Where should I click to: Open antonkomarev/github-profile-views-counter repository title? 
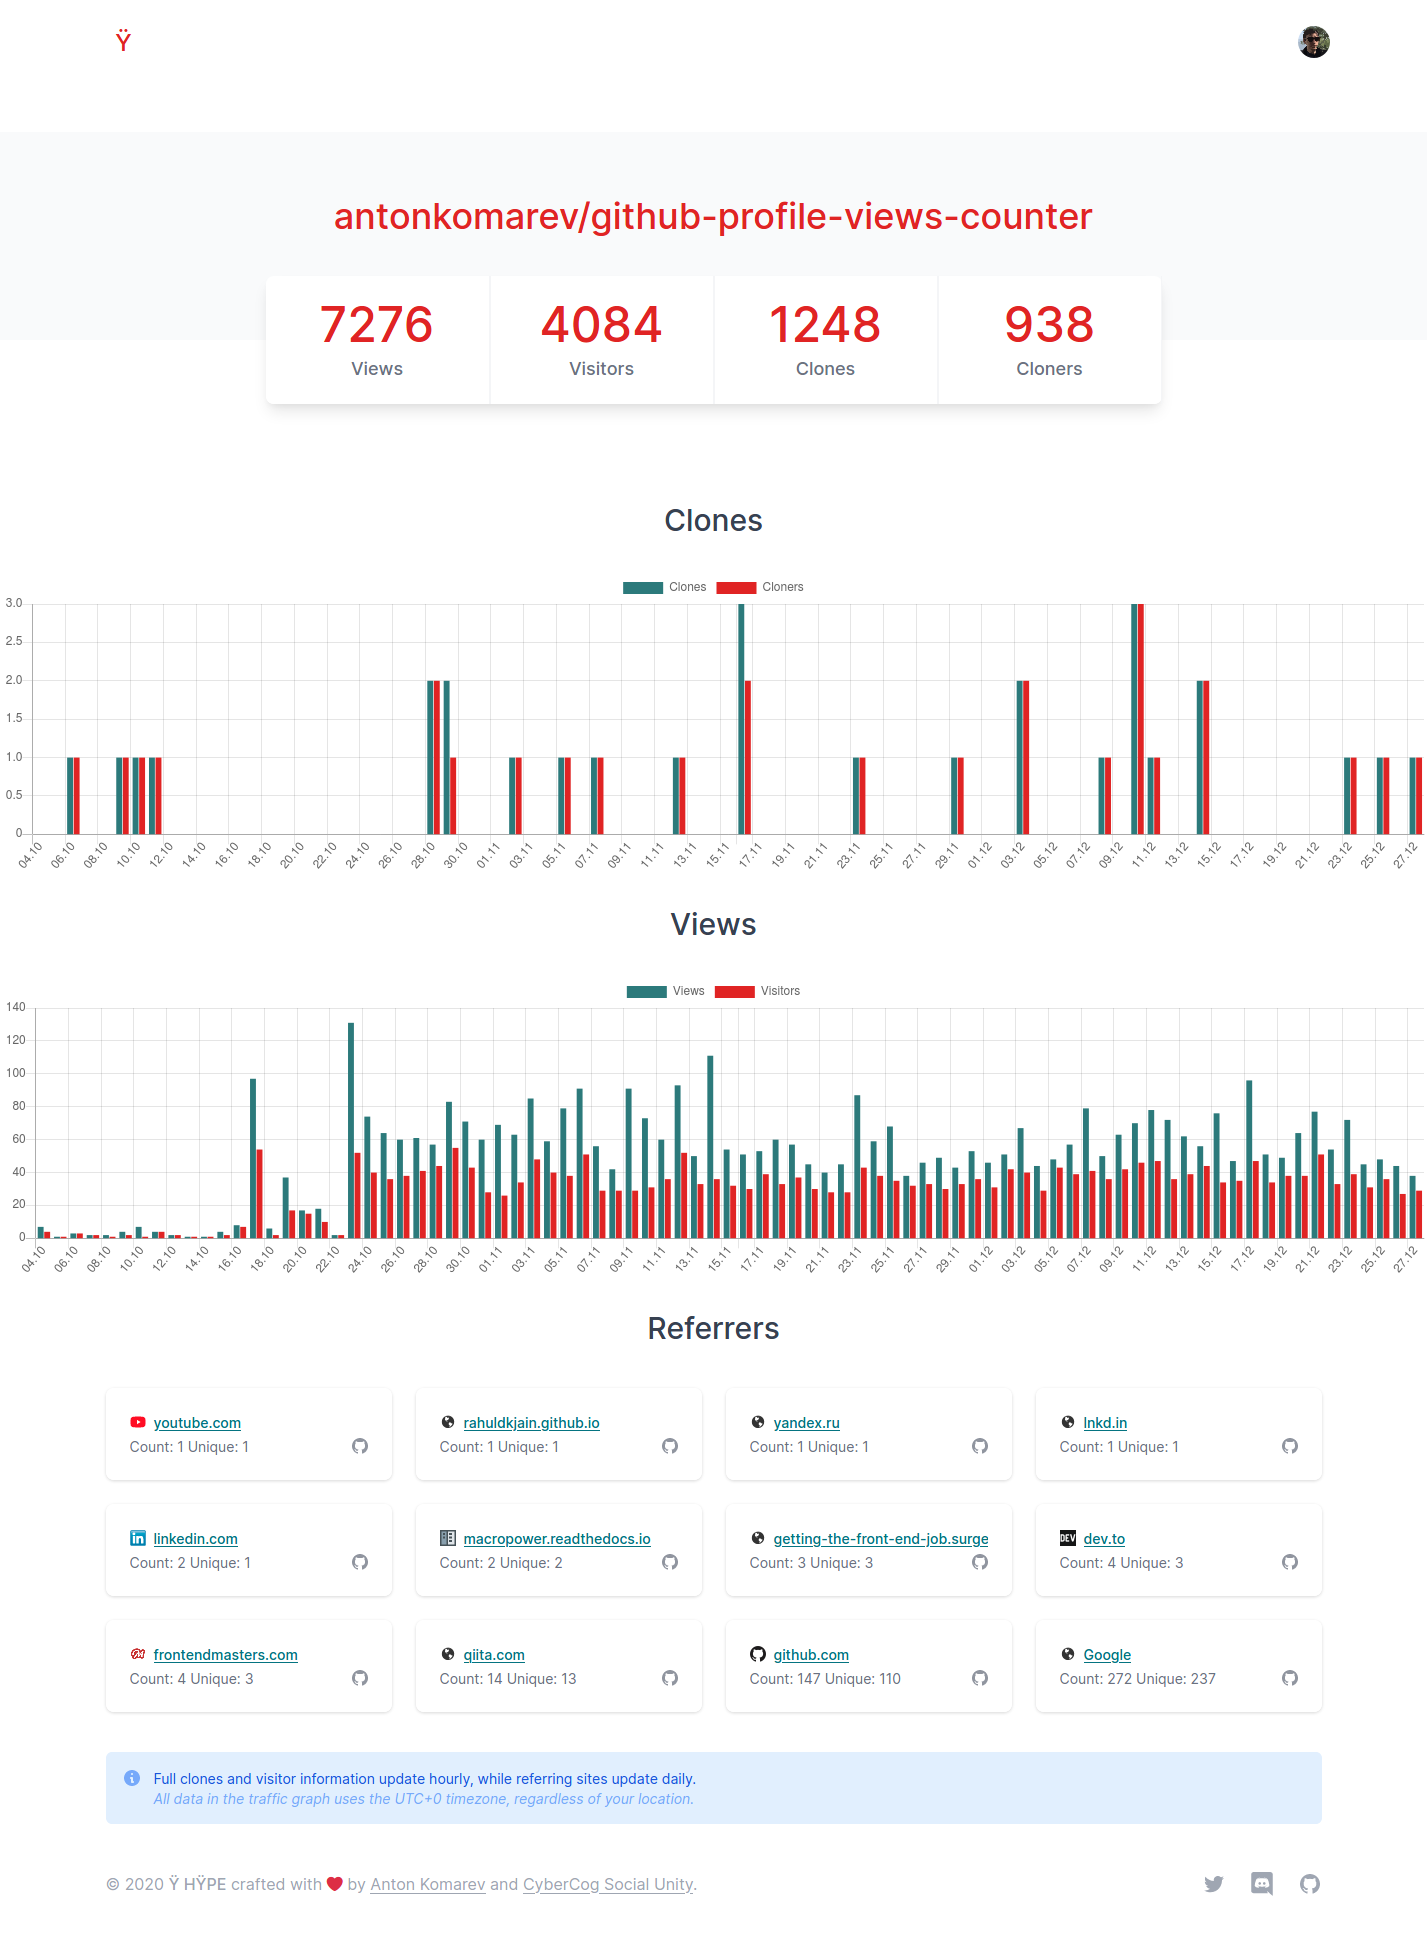click(x=713, y=216)
